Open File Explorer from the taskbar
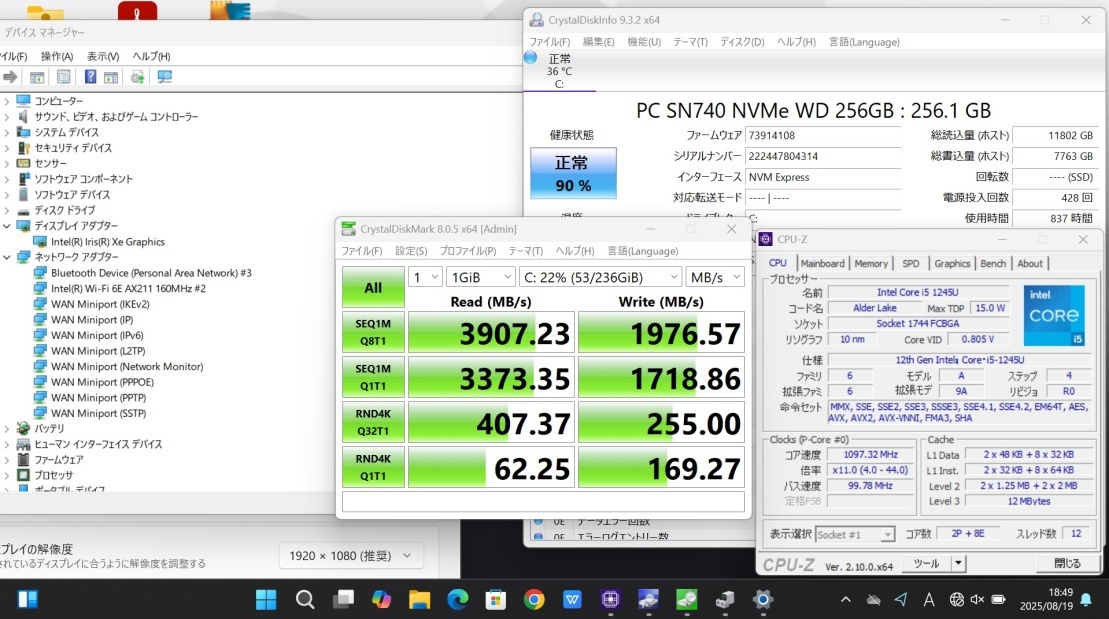 click(x=419, y=600)
